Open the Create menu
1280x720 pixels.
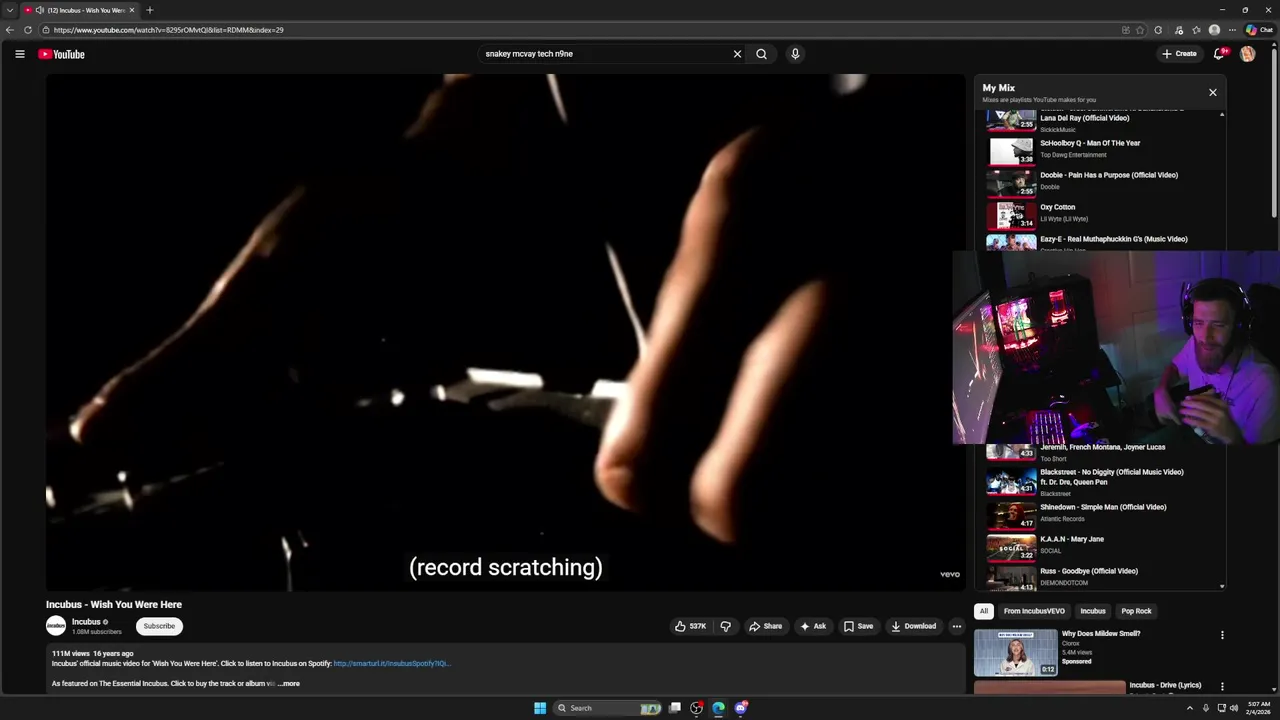(1179, 54)
